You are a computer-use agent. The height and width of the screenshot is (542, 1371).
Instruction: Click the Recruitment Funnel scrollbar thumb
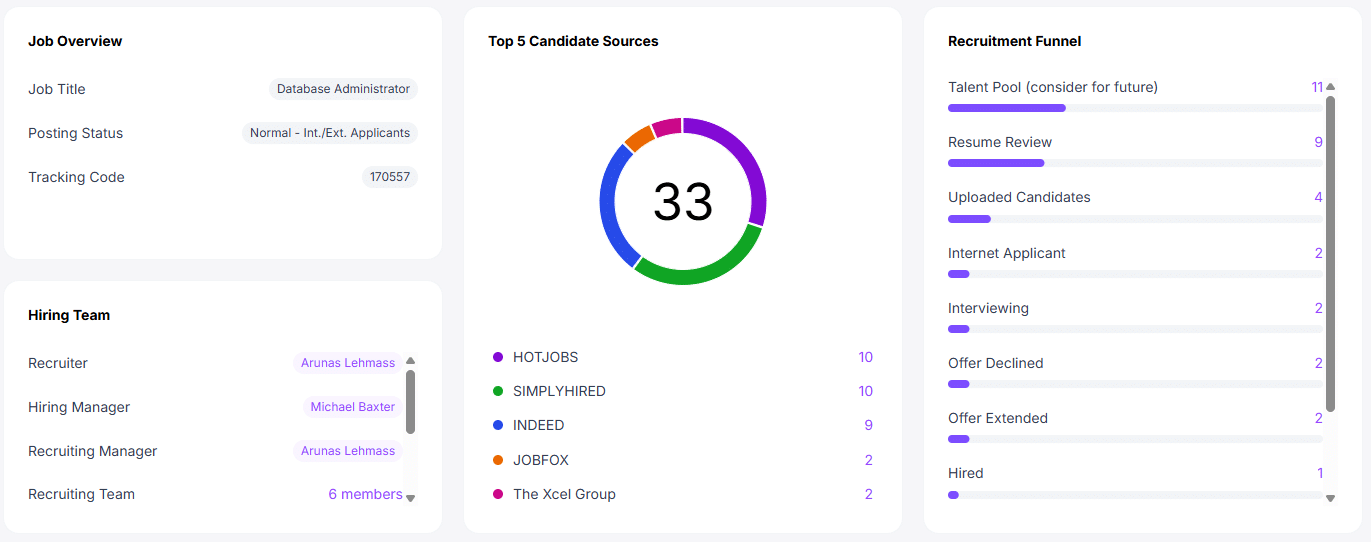(1330, 250)
